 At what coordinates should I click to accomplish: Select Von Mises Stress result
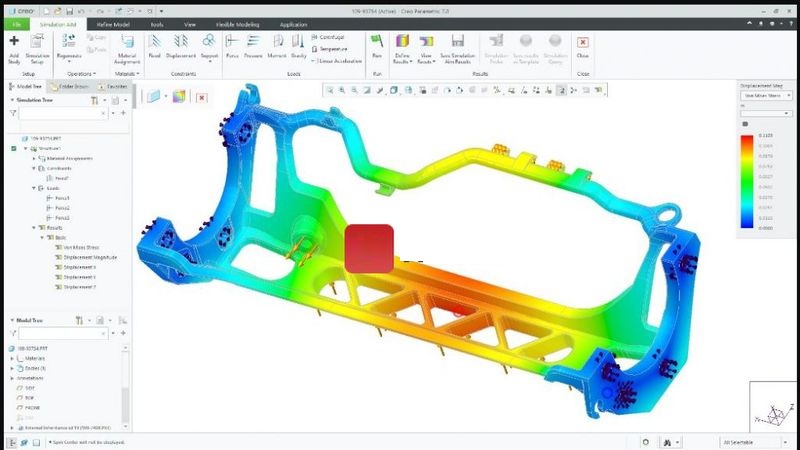(x=77, y=247)
